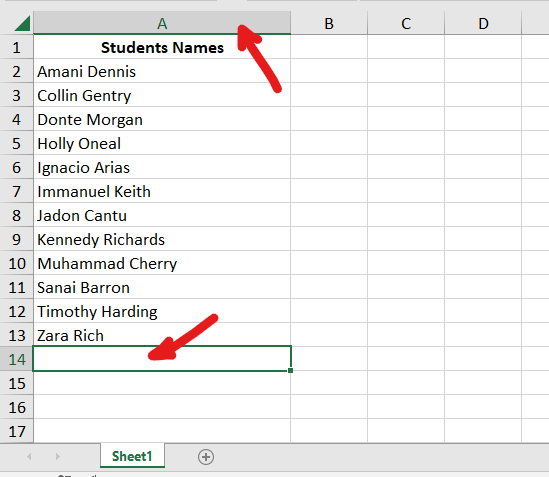Select row 17 header
Screen dimensions: 549x477
pos(16,431)
